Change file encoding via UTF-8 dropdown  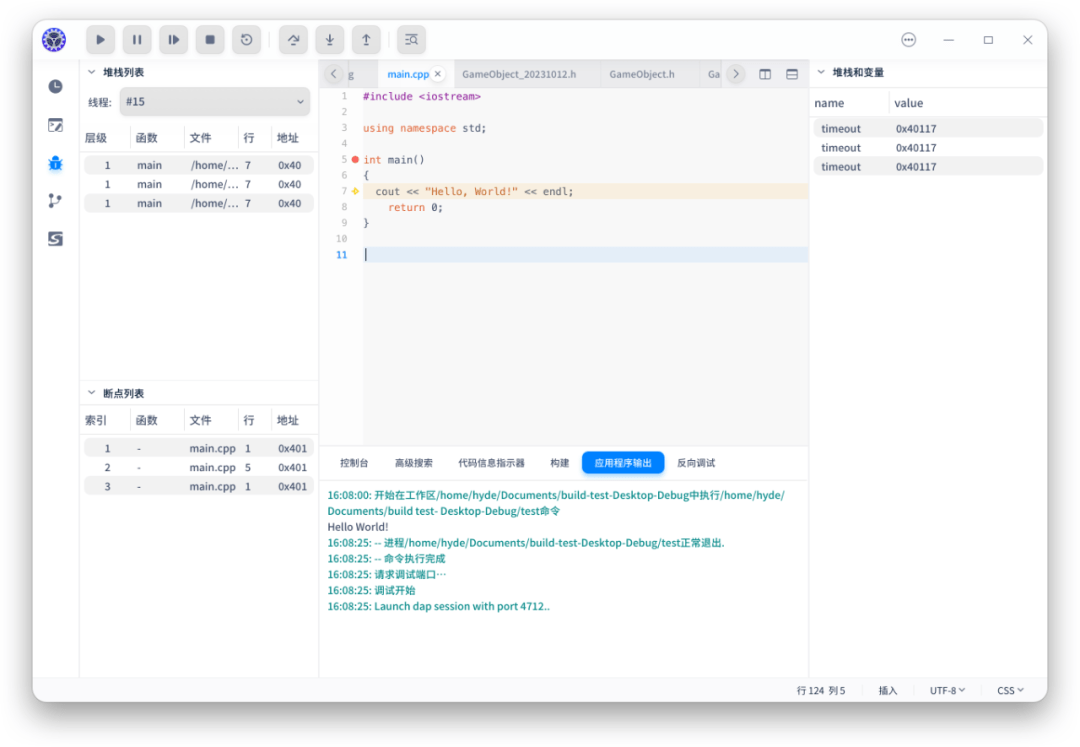point(947,690)
